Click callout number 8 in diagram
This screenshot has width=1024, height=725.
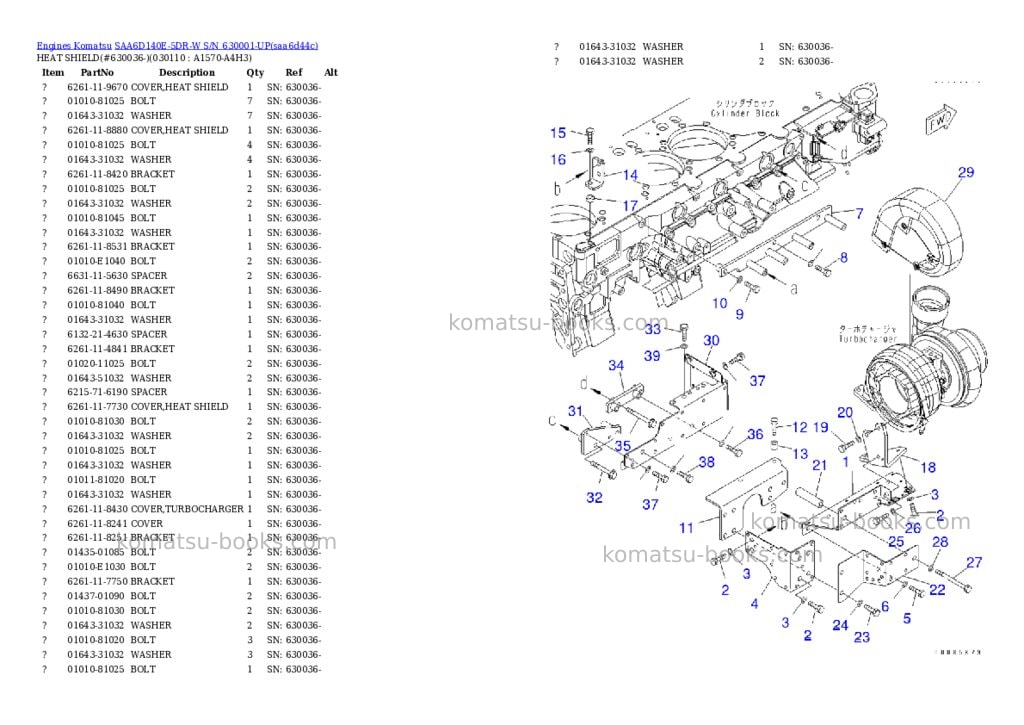[844, 257]
